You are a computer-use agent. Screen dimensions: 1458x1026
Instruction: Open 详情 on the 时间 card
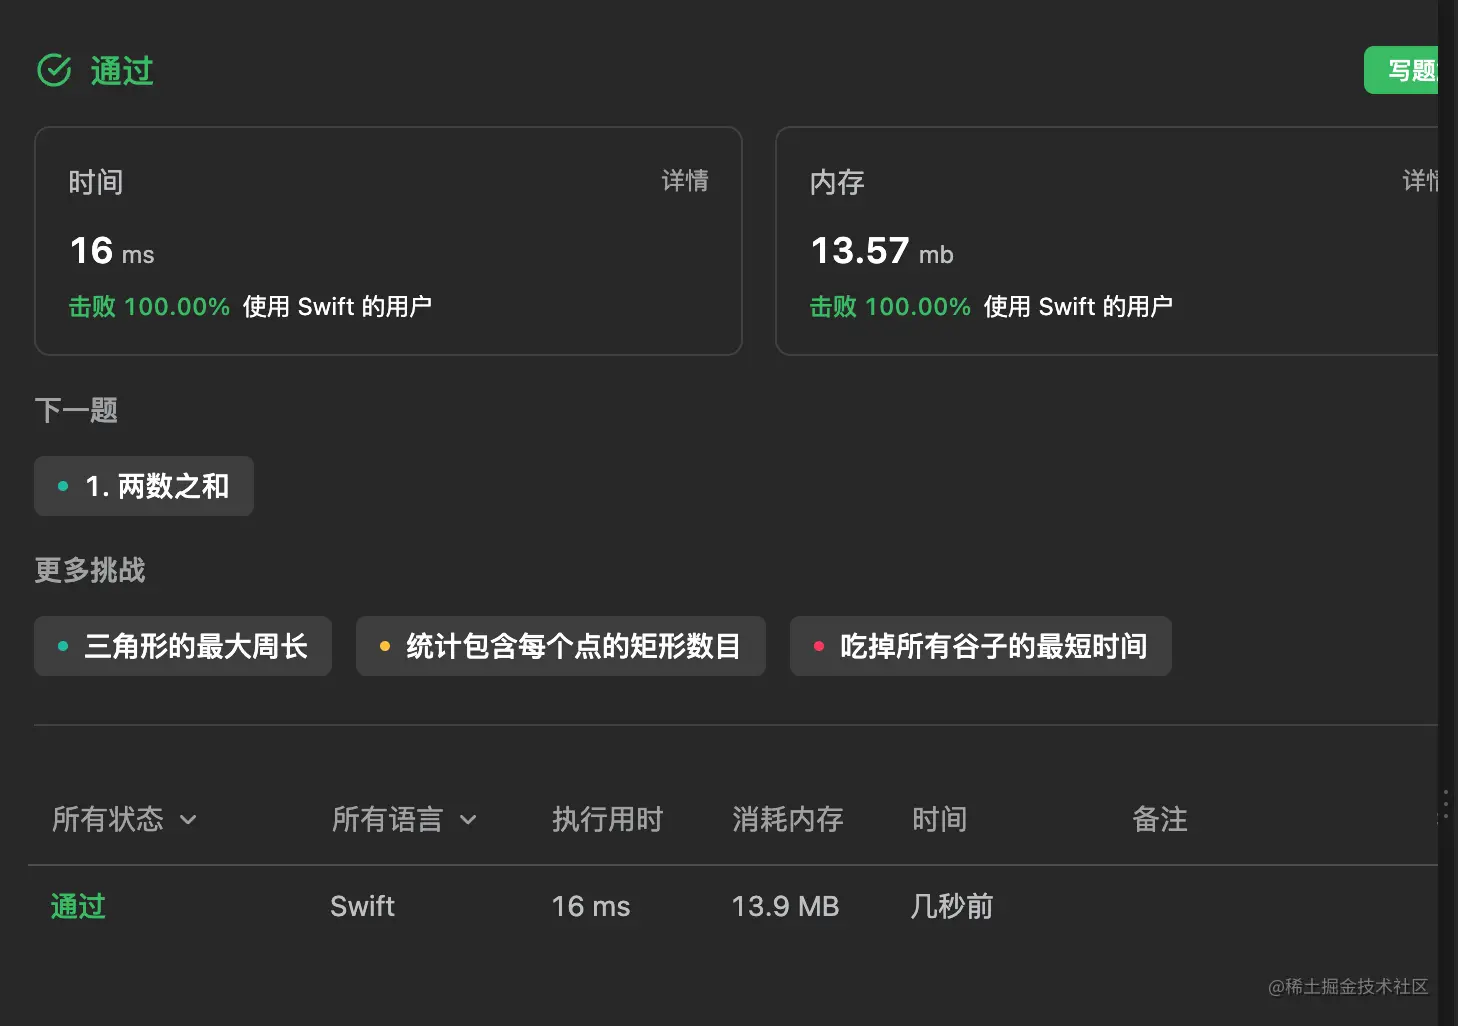click(685, 181)
